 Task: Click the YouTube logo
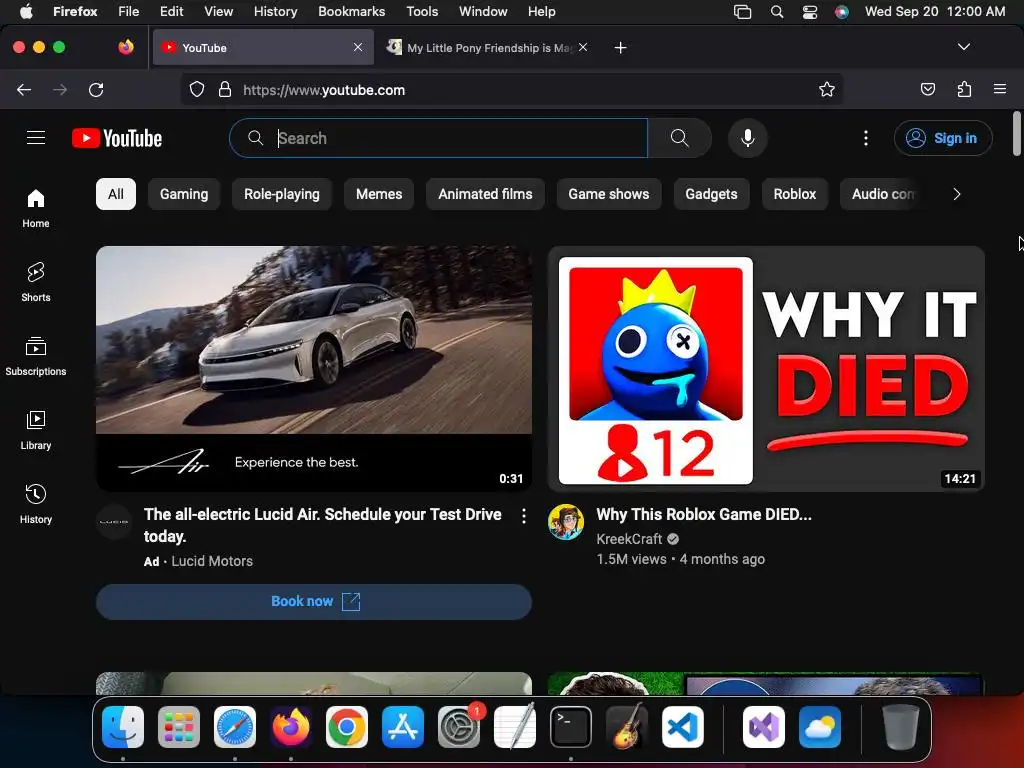pos(117,138)
